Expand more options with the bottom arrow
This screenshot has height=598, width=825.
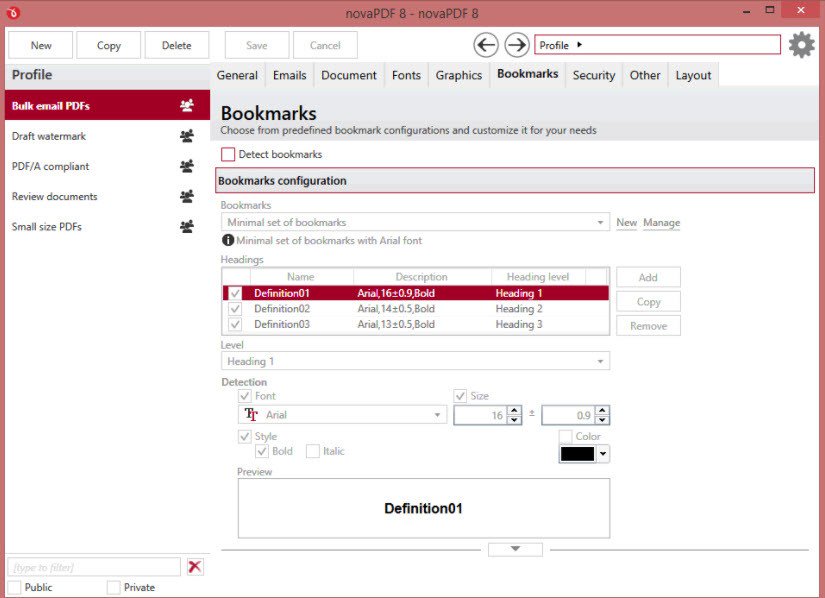515,549
